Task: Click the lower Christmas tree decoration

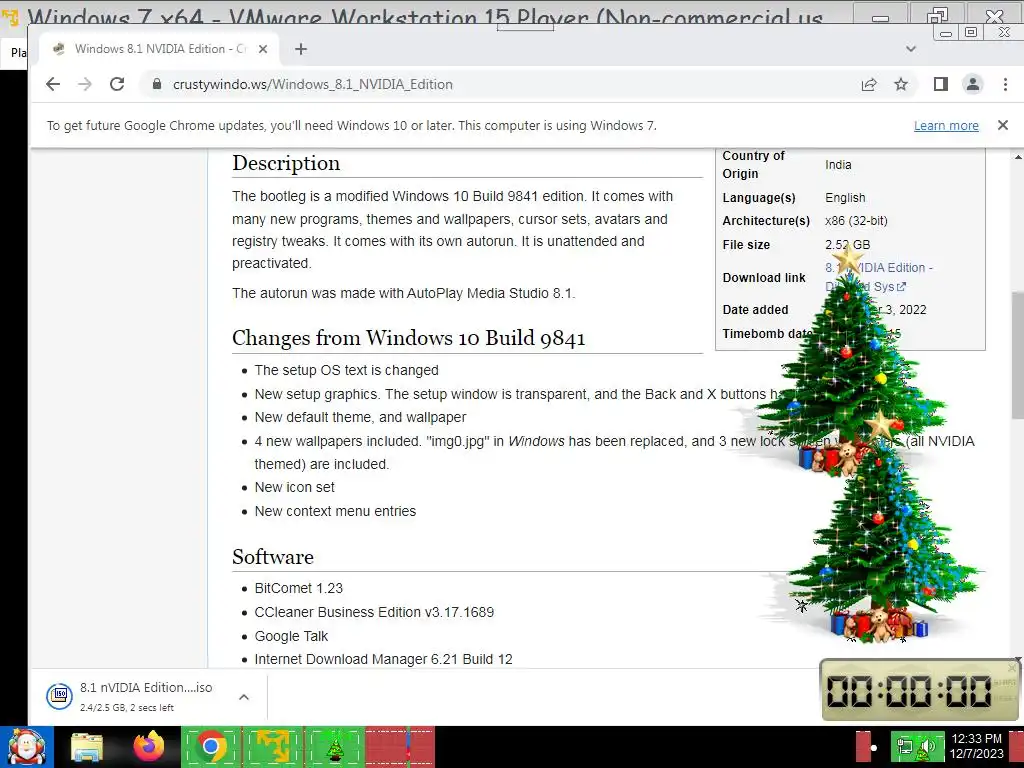Action: tap(882, 536)
